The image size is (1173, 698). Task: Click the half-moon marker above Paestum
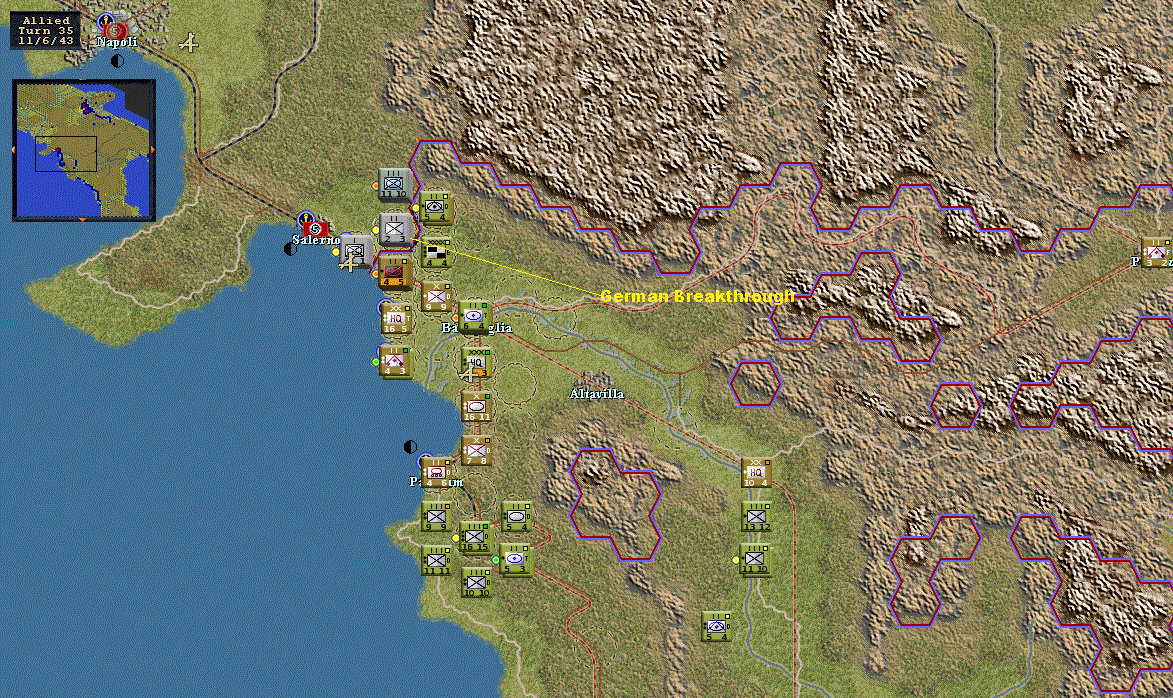(x=410, y=447)
